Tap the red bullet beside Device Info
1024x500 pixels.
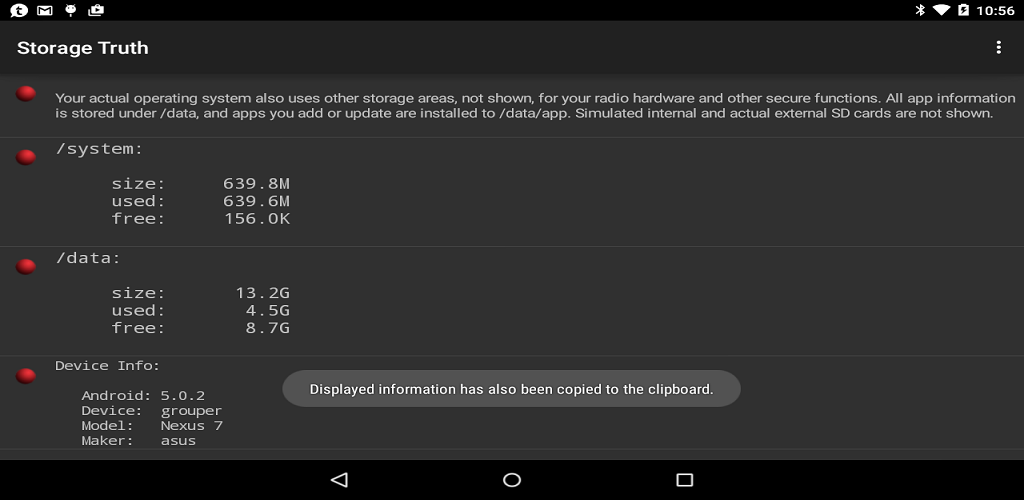point(26,376)
